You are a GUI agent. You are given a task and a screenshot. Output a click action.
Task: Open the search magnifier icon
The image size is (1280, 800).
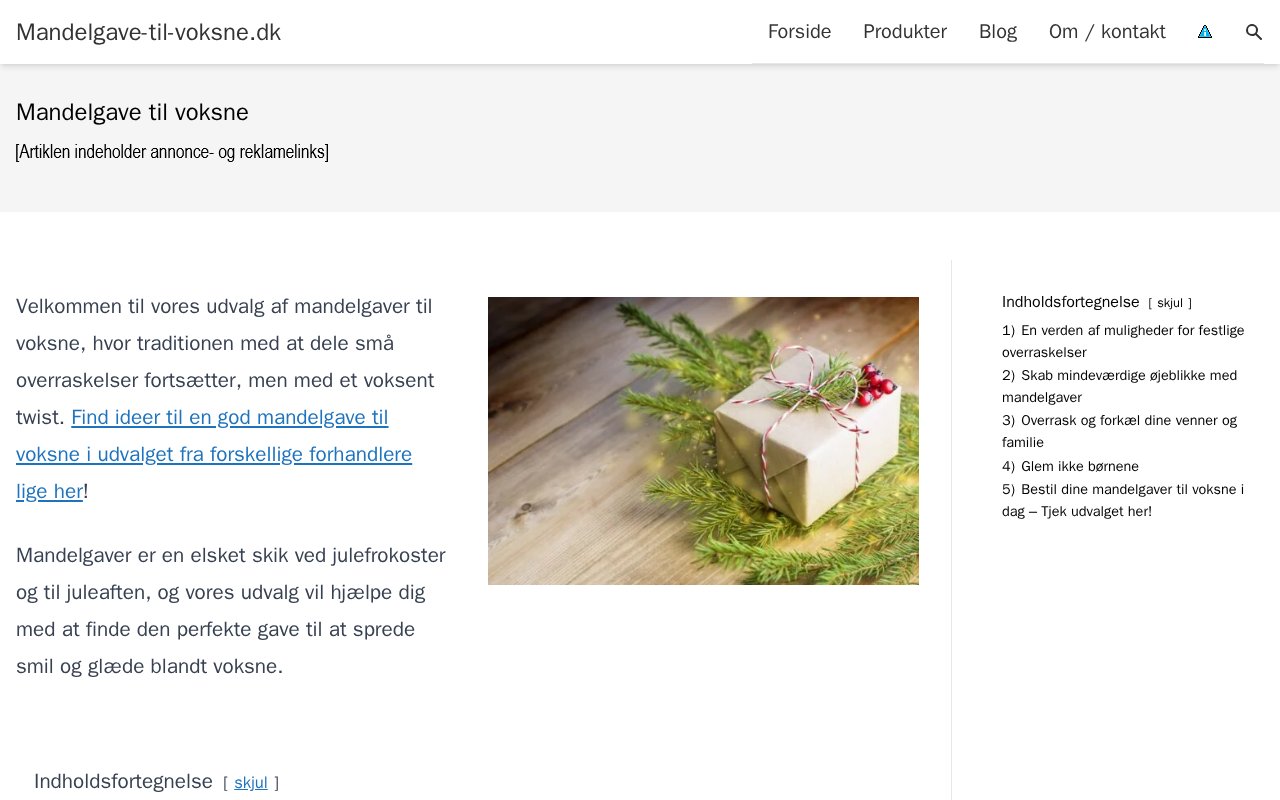1253,32
